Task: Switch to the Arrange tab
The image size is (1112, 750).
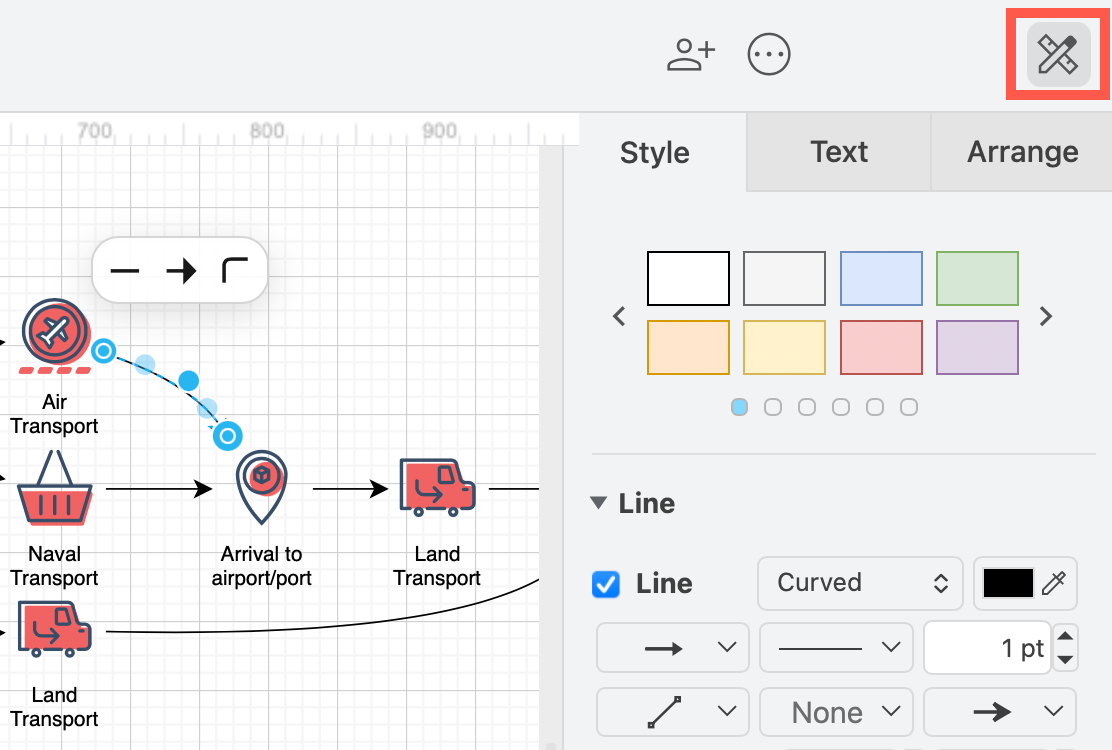Action: [1023, 152]
